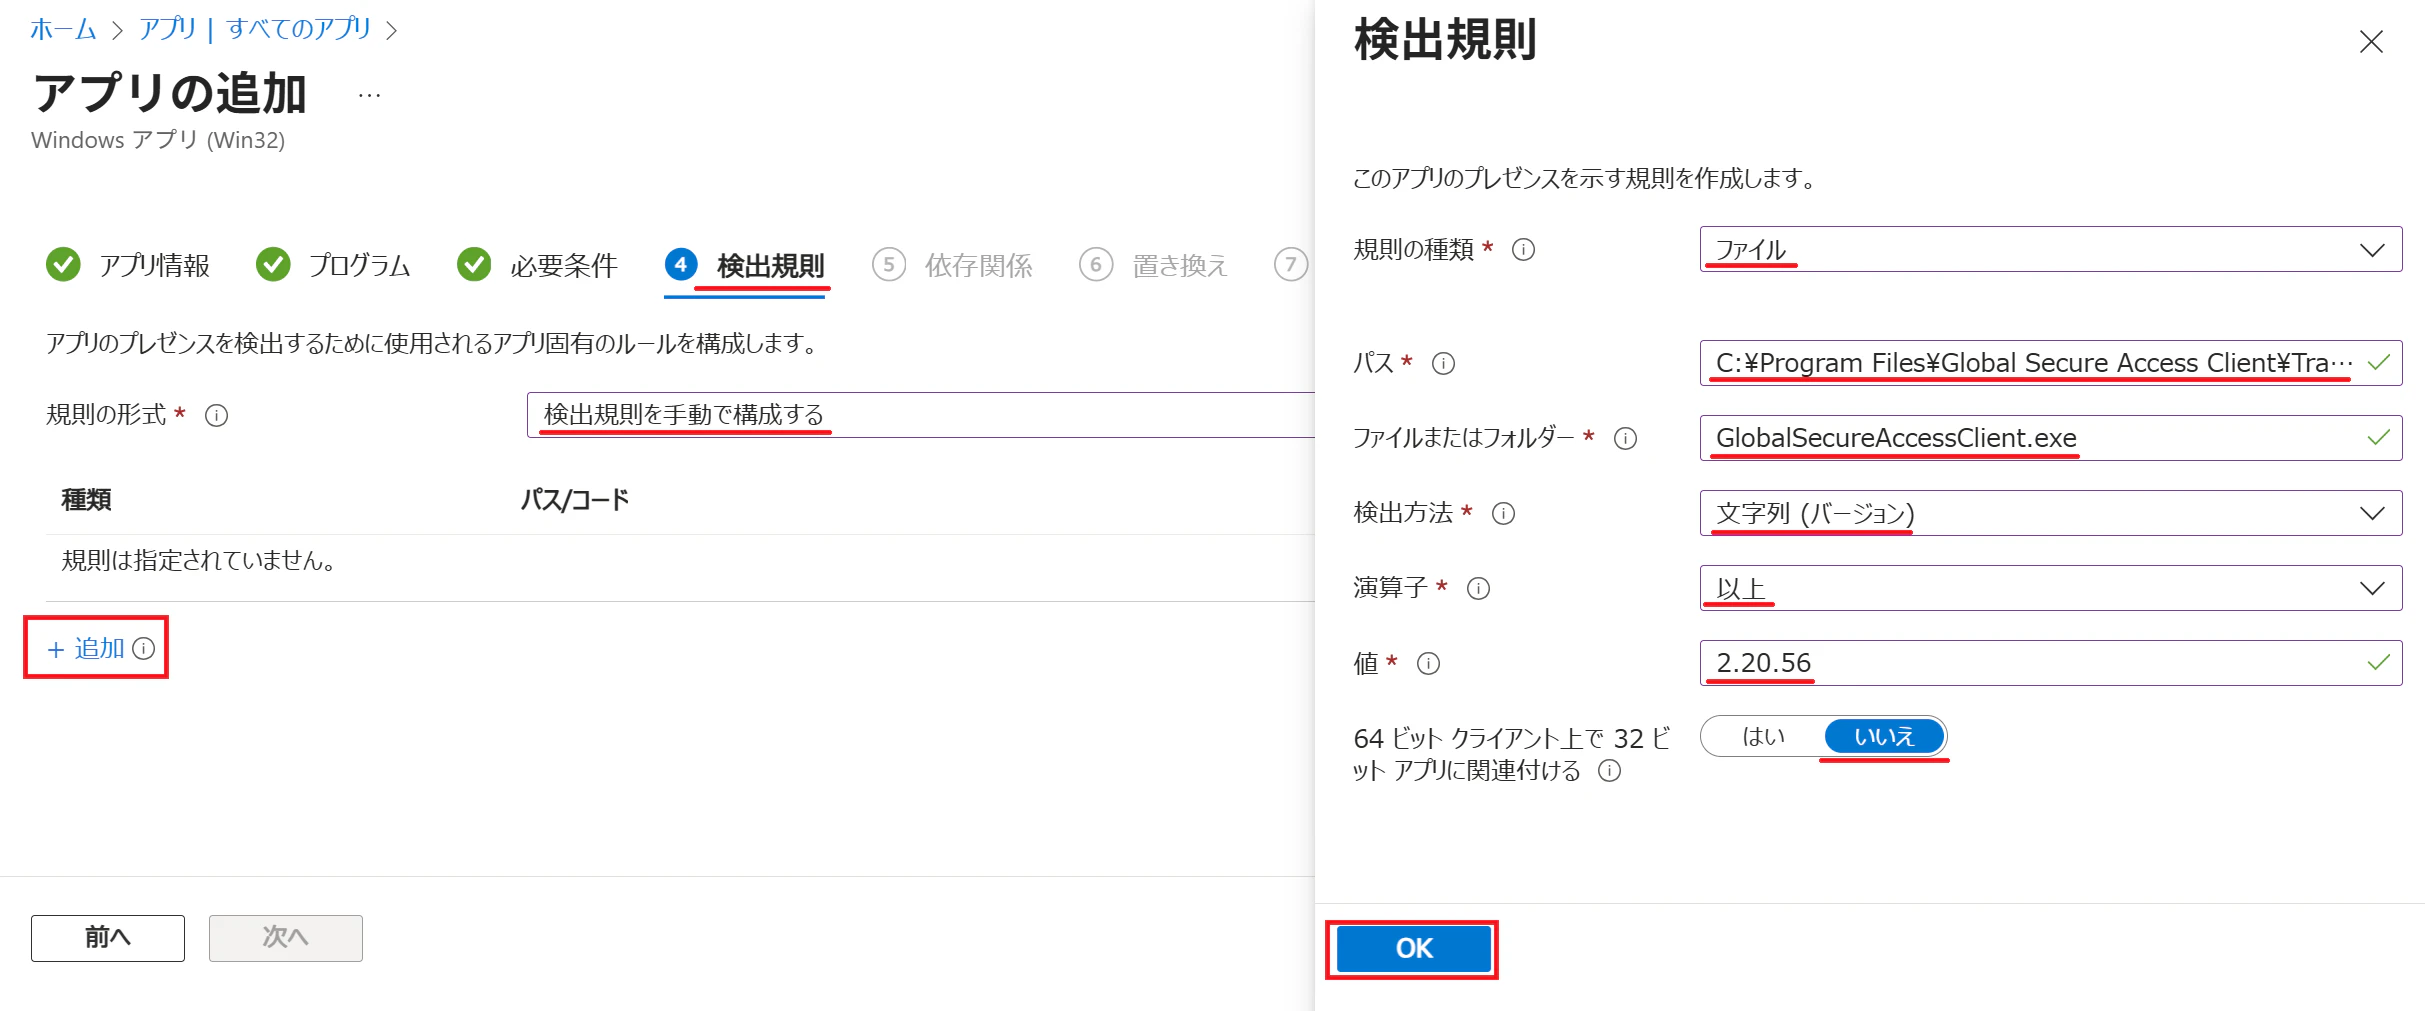Image resolution: width=2425 pixels, height=1011 pixels.
Task: Click 前へ button
Action: click(108, 938)
